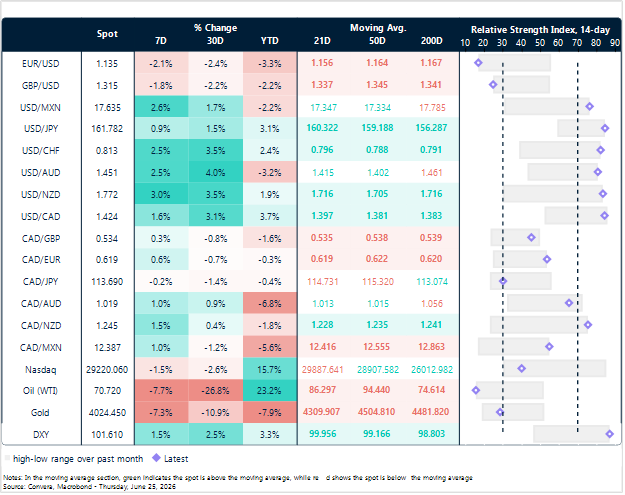This screenshot has width=625, height=495.
Task: Click the EUR/USD row label
Action: pos(41,64)
